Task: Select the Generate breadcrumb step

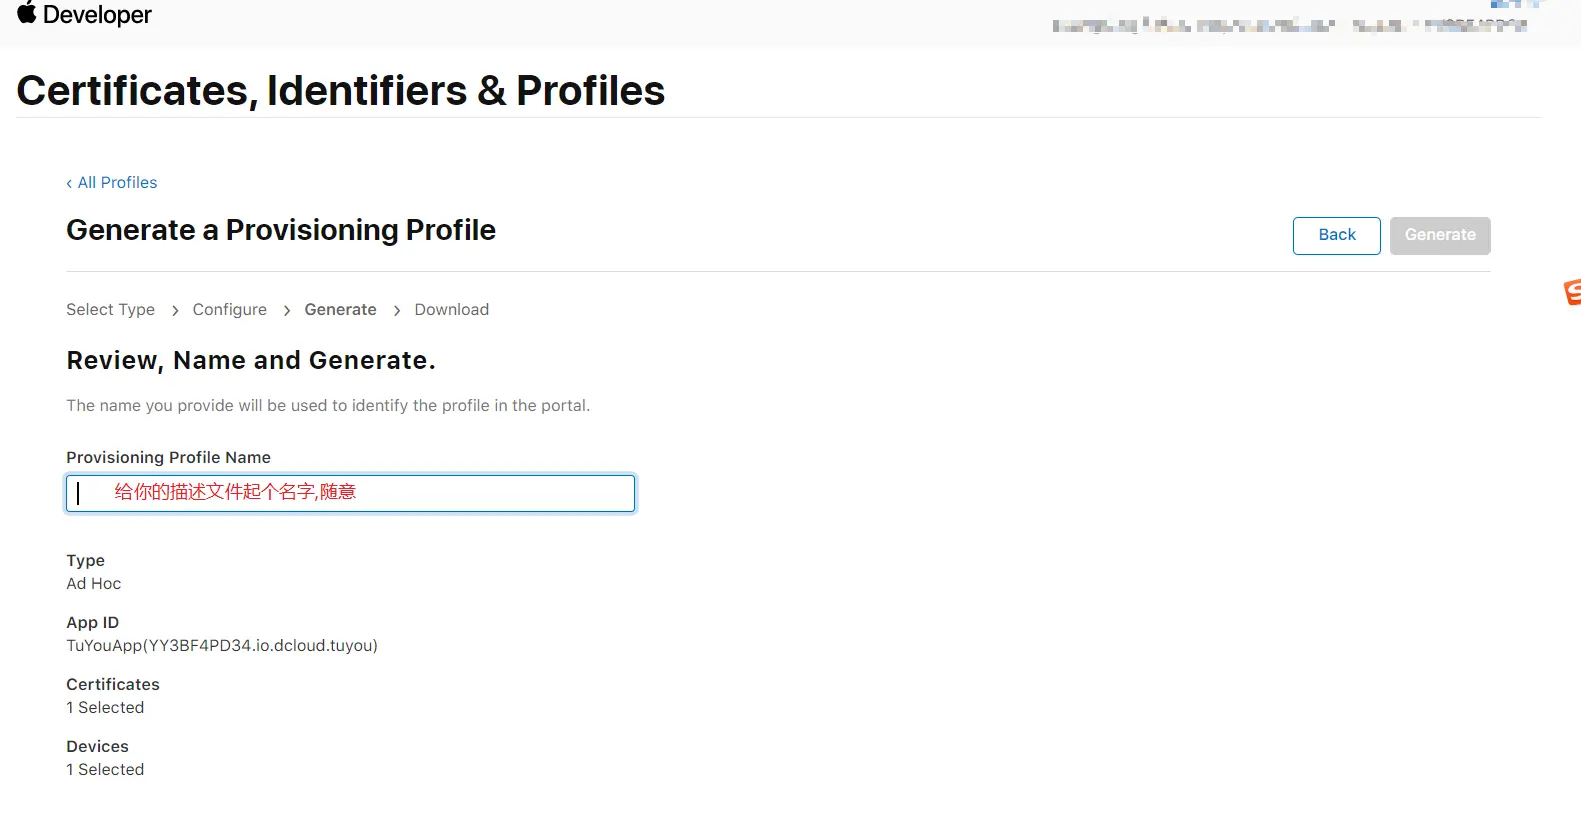Action: coord(340,310)
